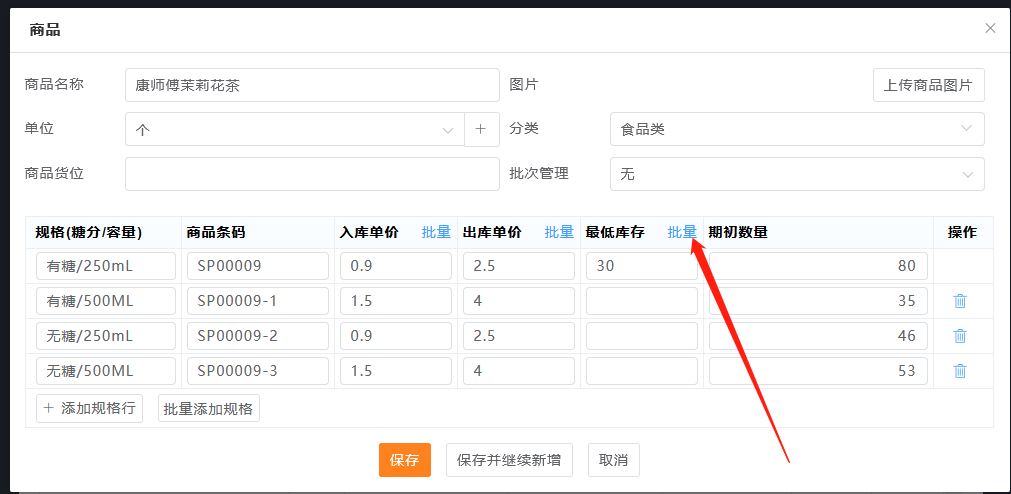The image size is (1011, 494).
Task: Click 保存并继续新增 button
Action: point(508,460)
